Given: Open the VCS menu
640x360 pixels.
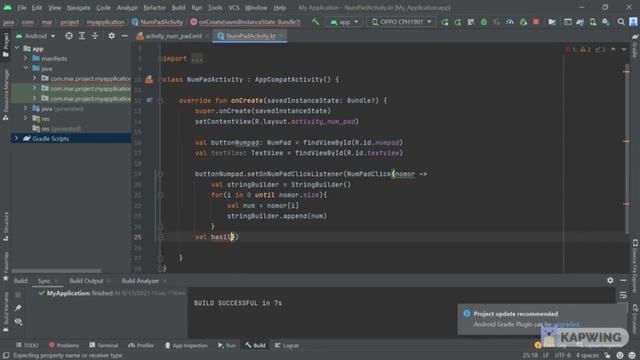Looking at the screenshot, I should click(234, 8).
